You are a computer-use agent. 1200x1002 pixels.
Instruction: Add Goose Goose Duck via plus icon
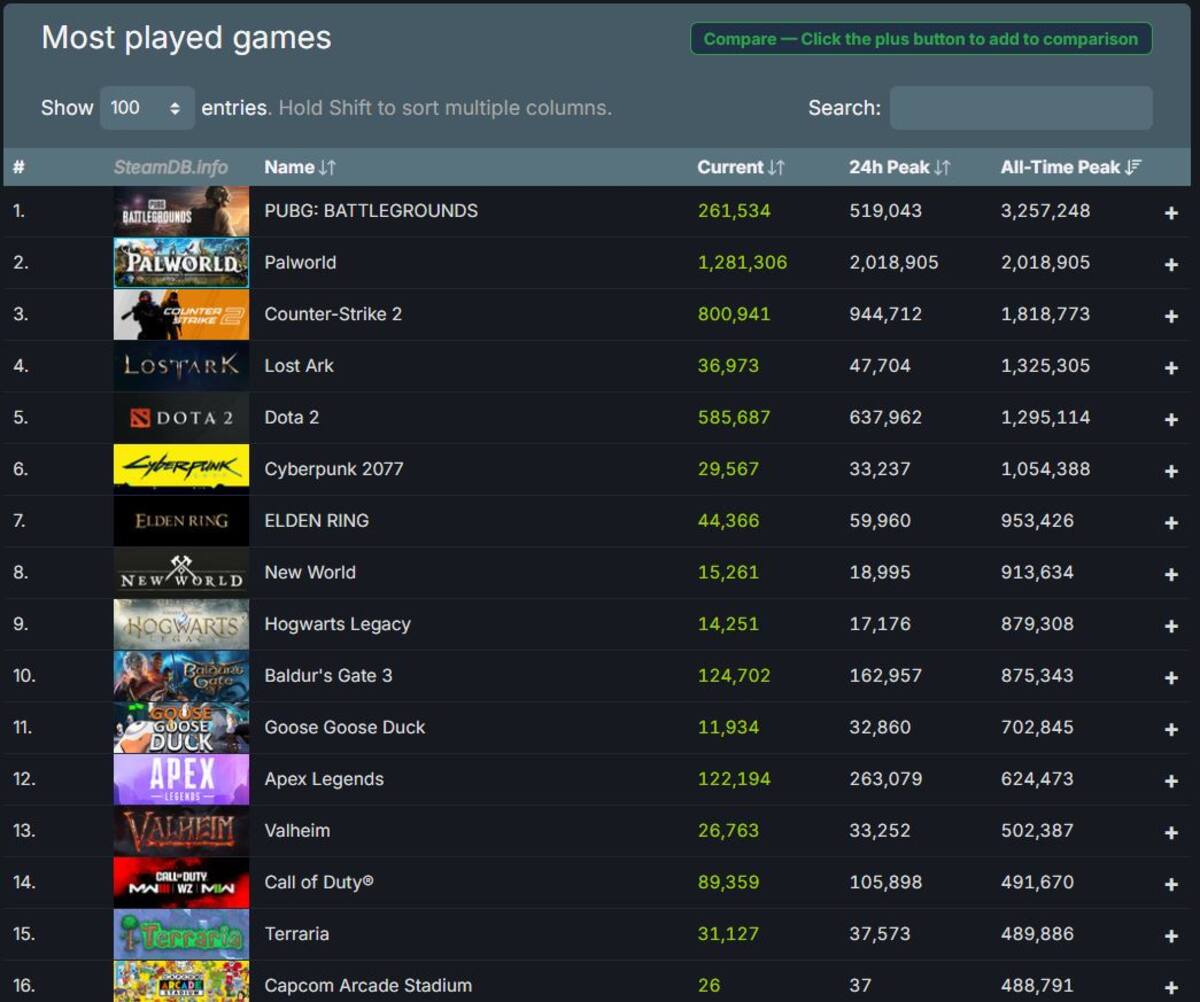click(1171, 729)
